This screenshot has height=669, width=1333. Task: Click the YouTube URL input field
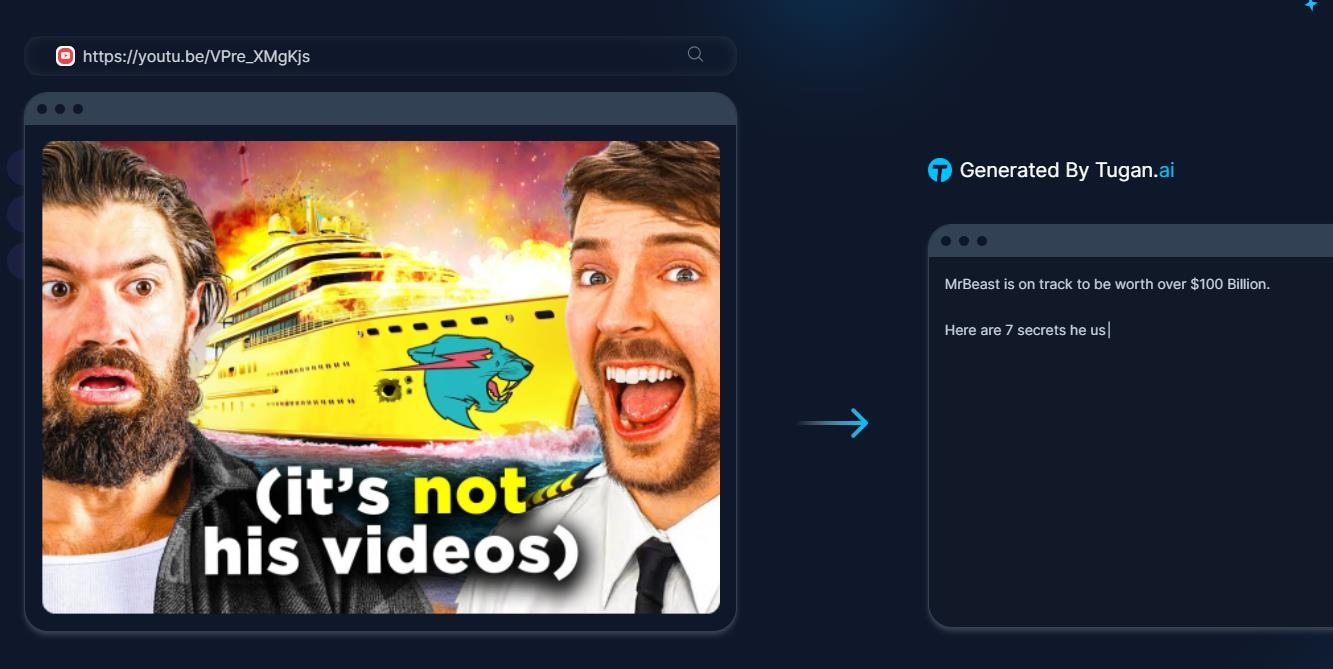pyautogui.click(x=380, y=56)
